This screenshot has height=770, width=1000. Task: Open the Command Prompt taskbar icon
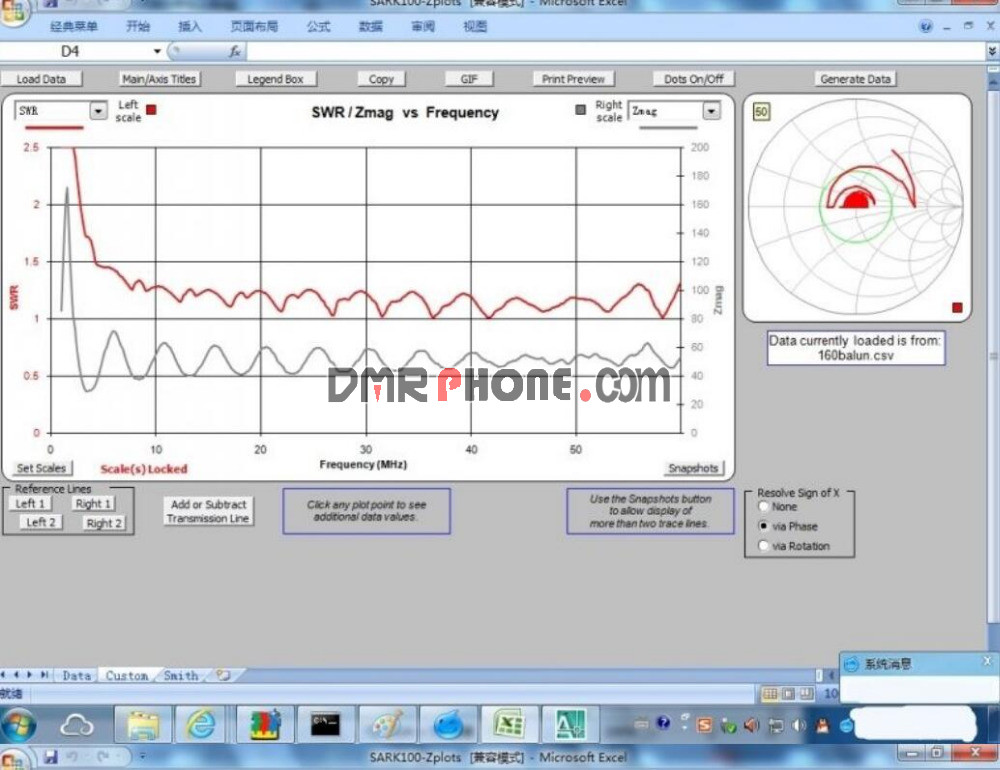[325, 725]
